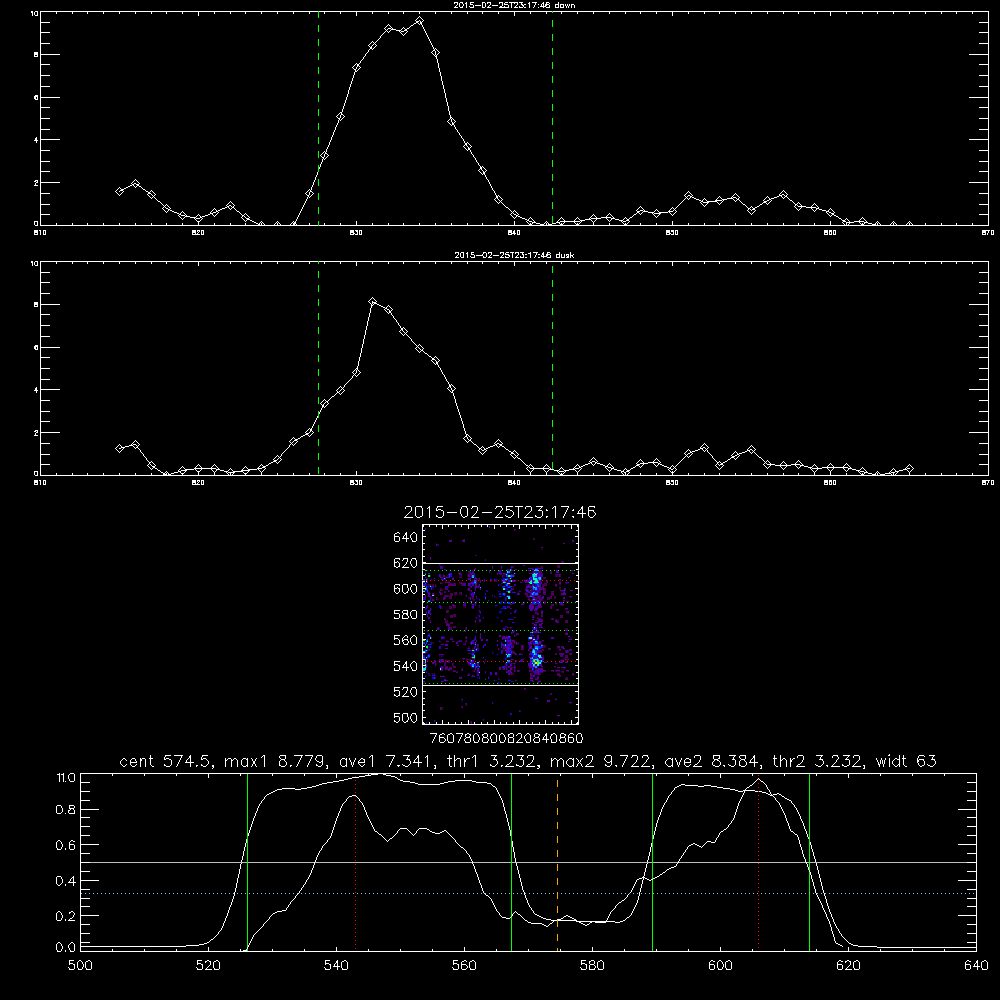Click the '2015-02-25T23:17:46 dusk' plot title

tap(514, 255)
